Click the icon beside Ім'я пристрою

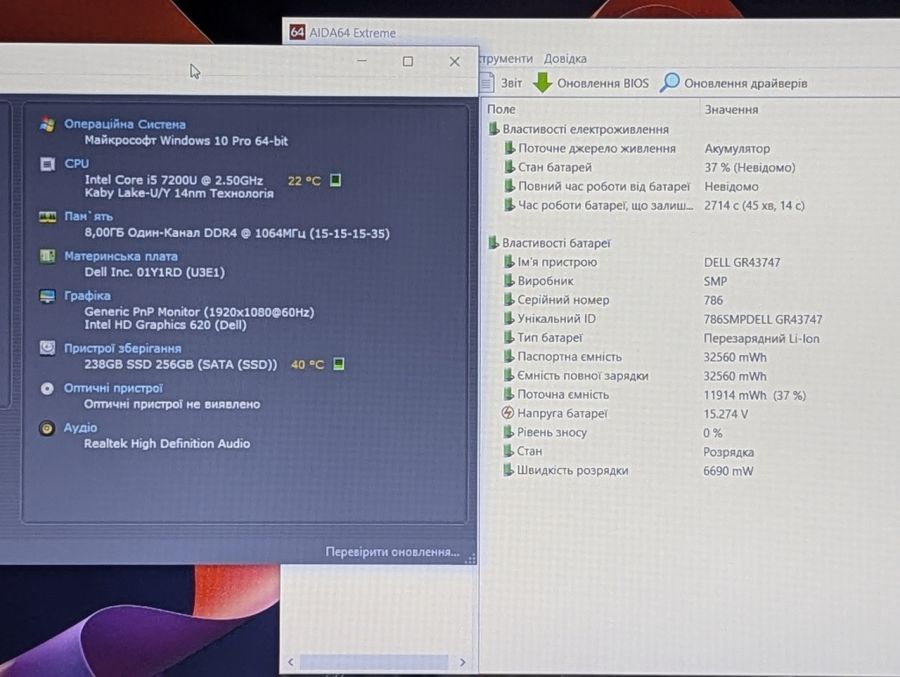(509, 262)
